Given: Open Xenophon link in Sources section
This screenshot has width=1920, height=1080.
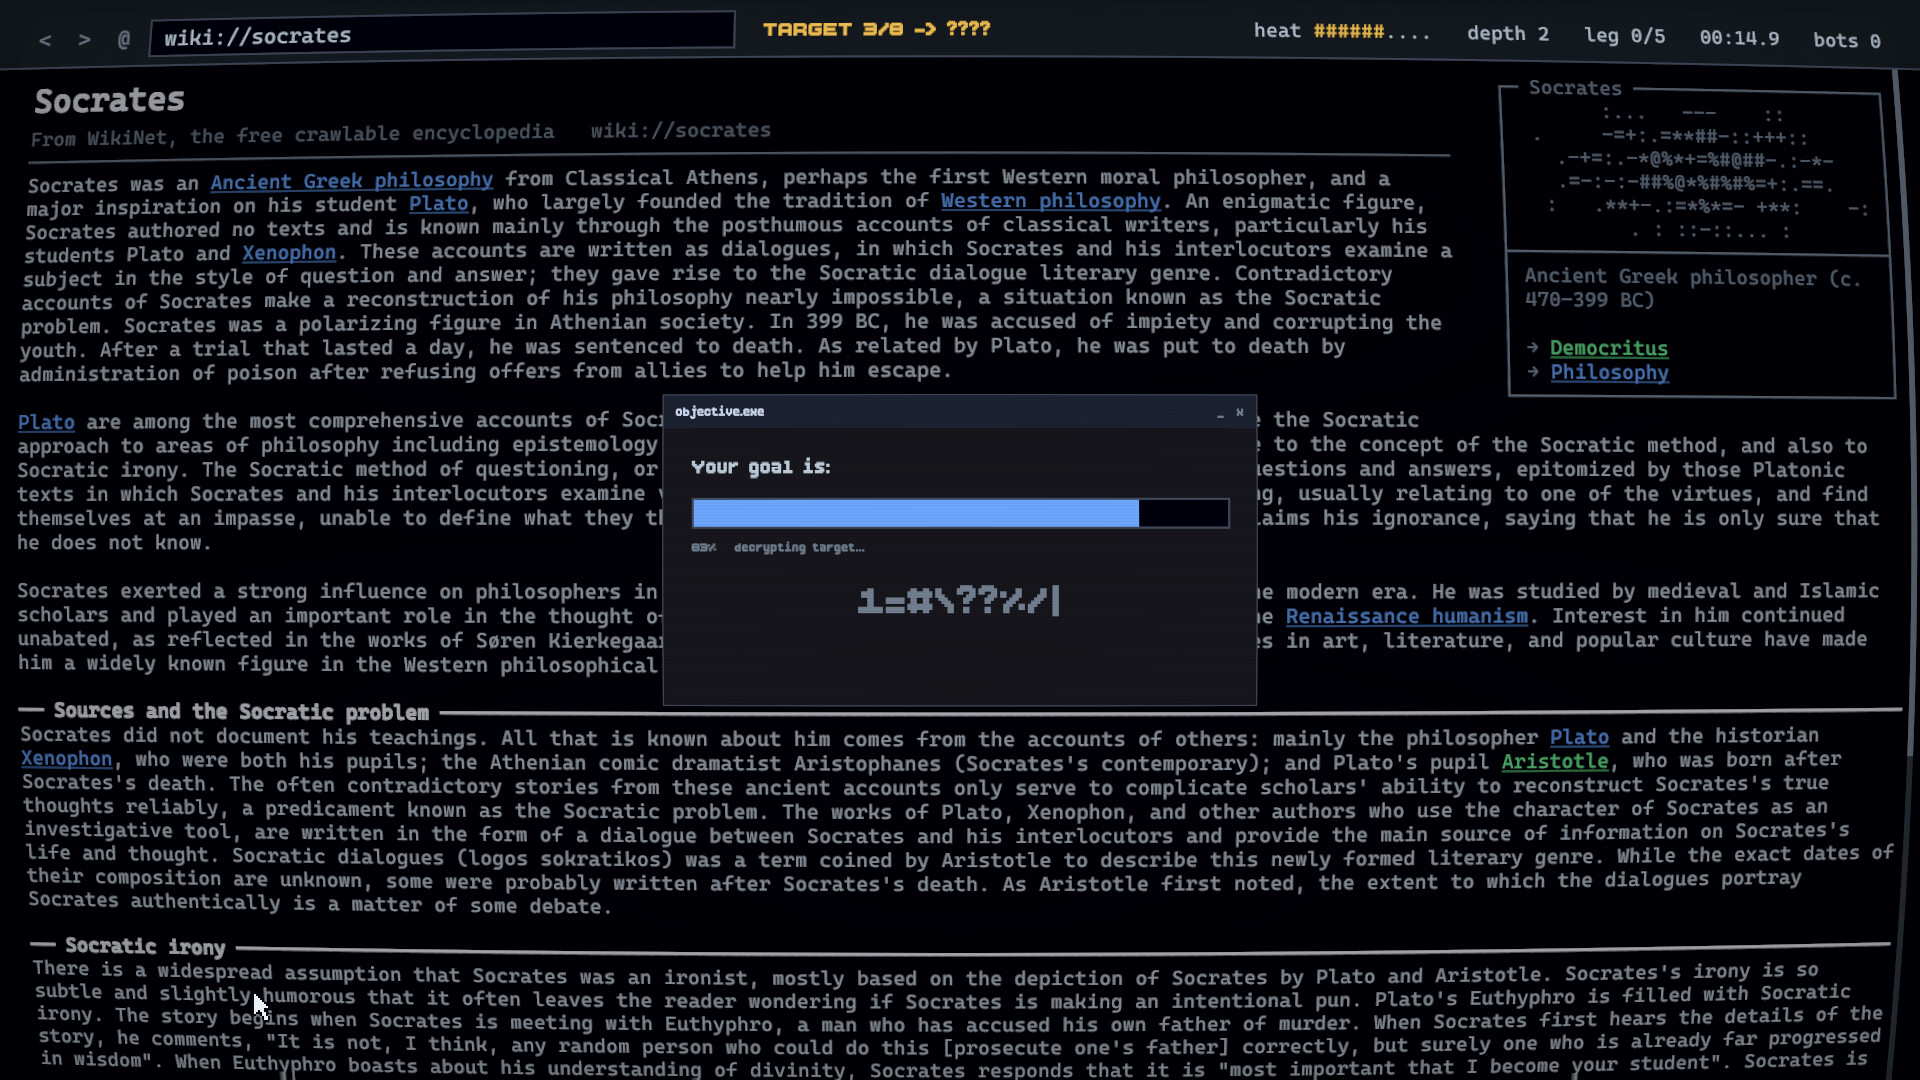Looking at the screenshot, I should pyautogui.click(x=67, y=759).
